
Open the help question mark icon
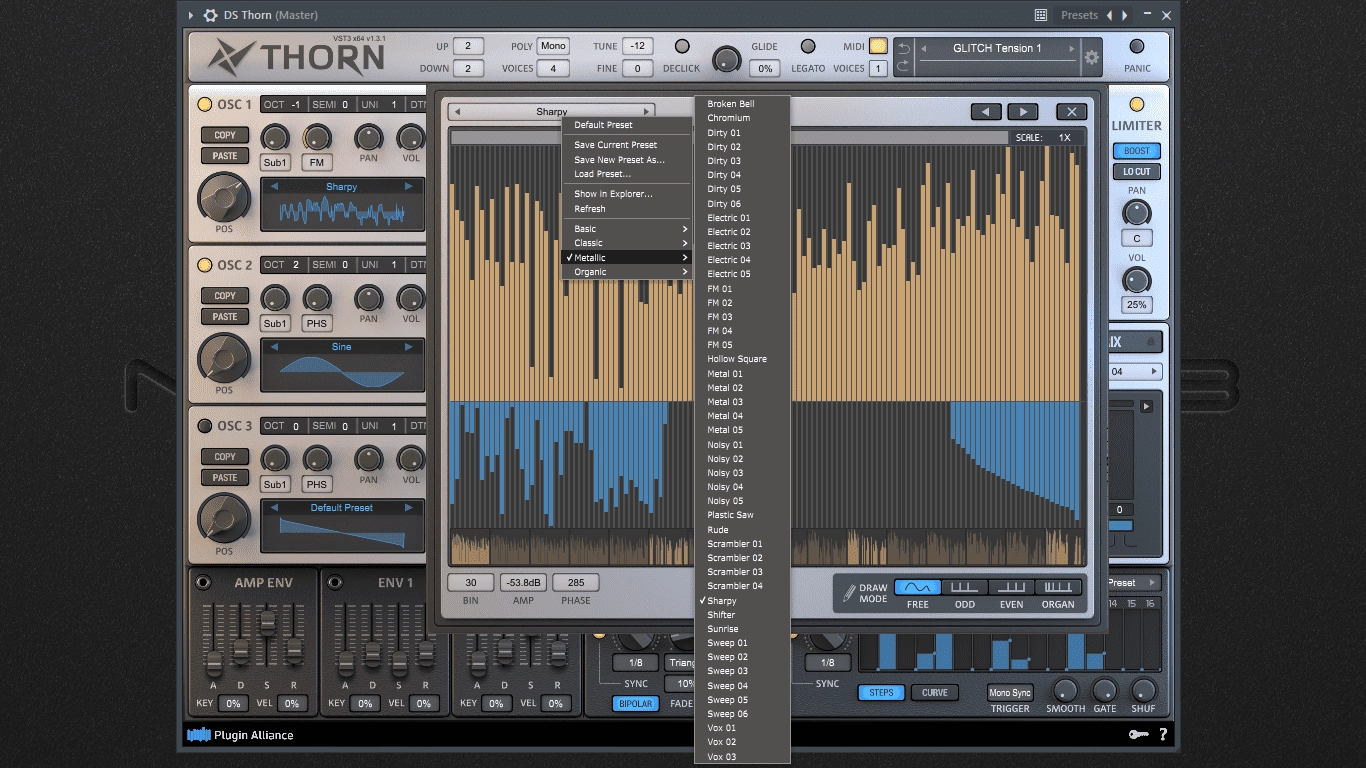1163,735
